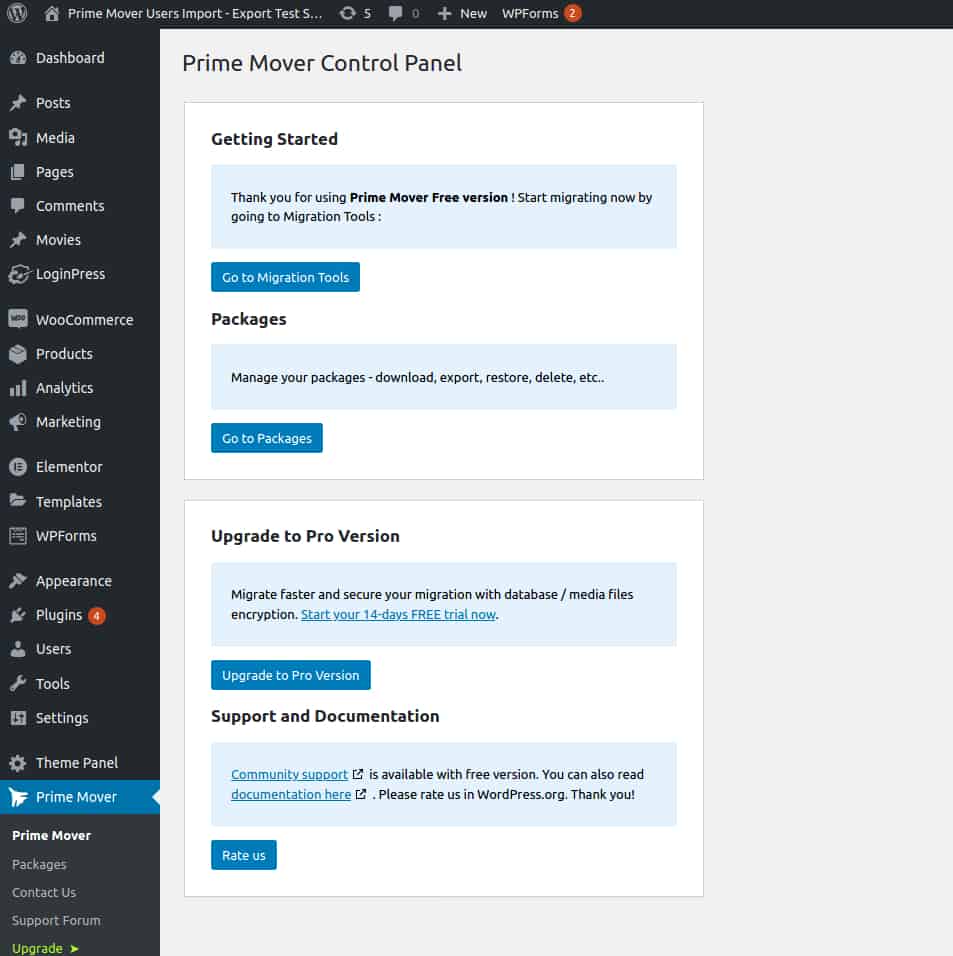Click the Appearance paintbrush icon
The height and width of the screenshot is (956, 953).
click(18, 581)
